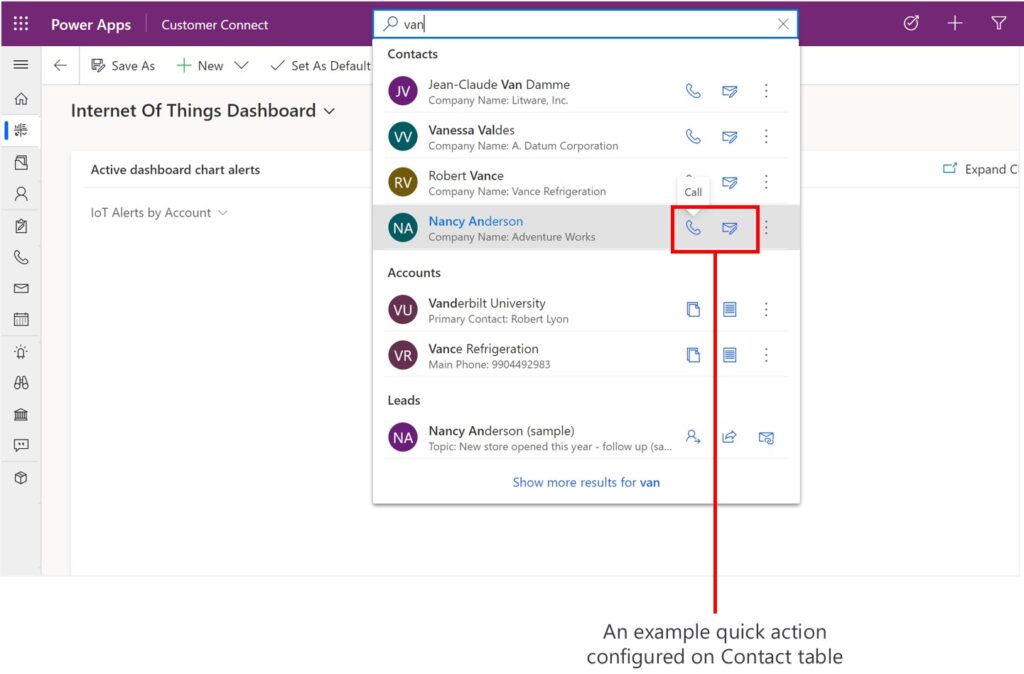Click Show more results for van
The width and height of the screenshot is (1024, 674).
(586, 482)
